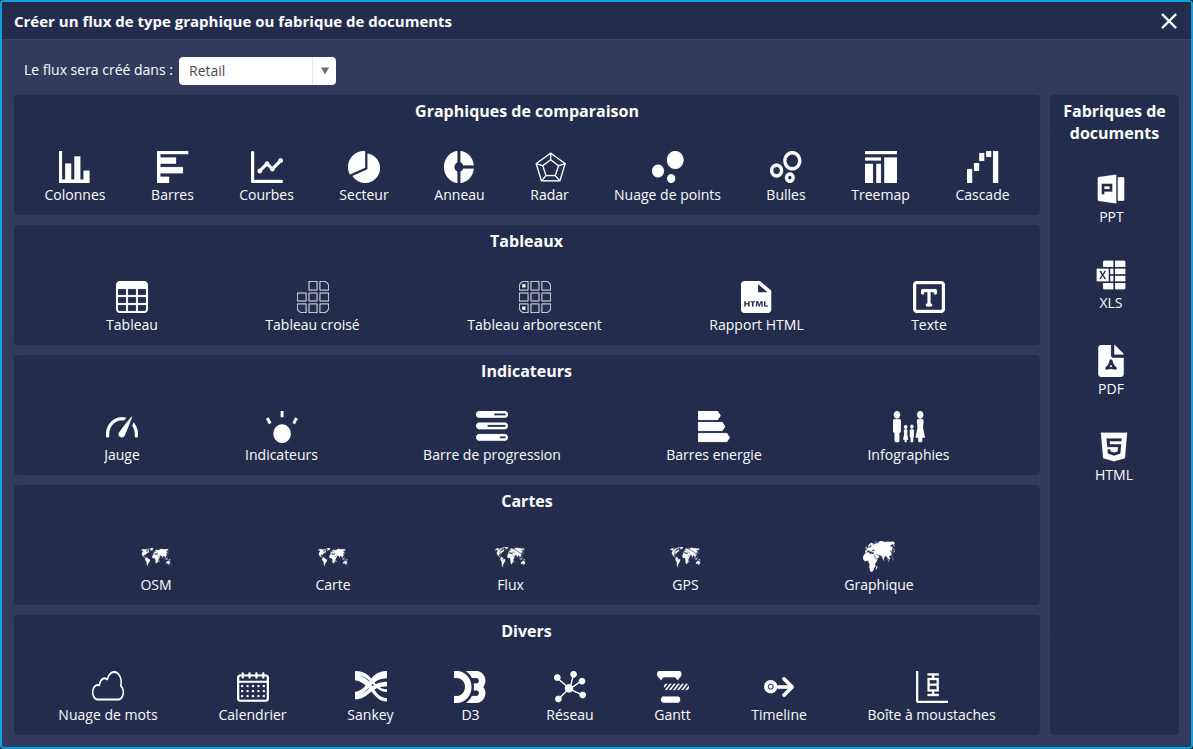This screenshot has height=749, width=1193.
Task: Select the OSM map type
Action: click(156, 568)
